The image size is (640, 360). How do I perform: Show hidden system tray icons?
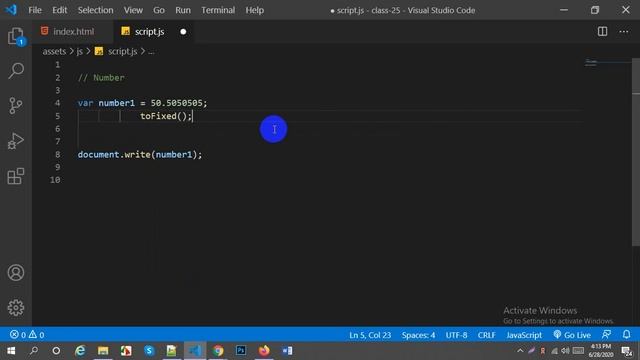[x=520, y=351]
